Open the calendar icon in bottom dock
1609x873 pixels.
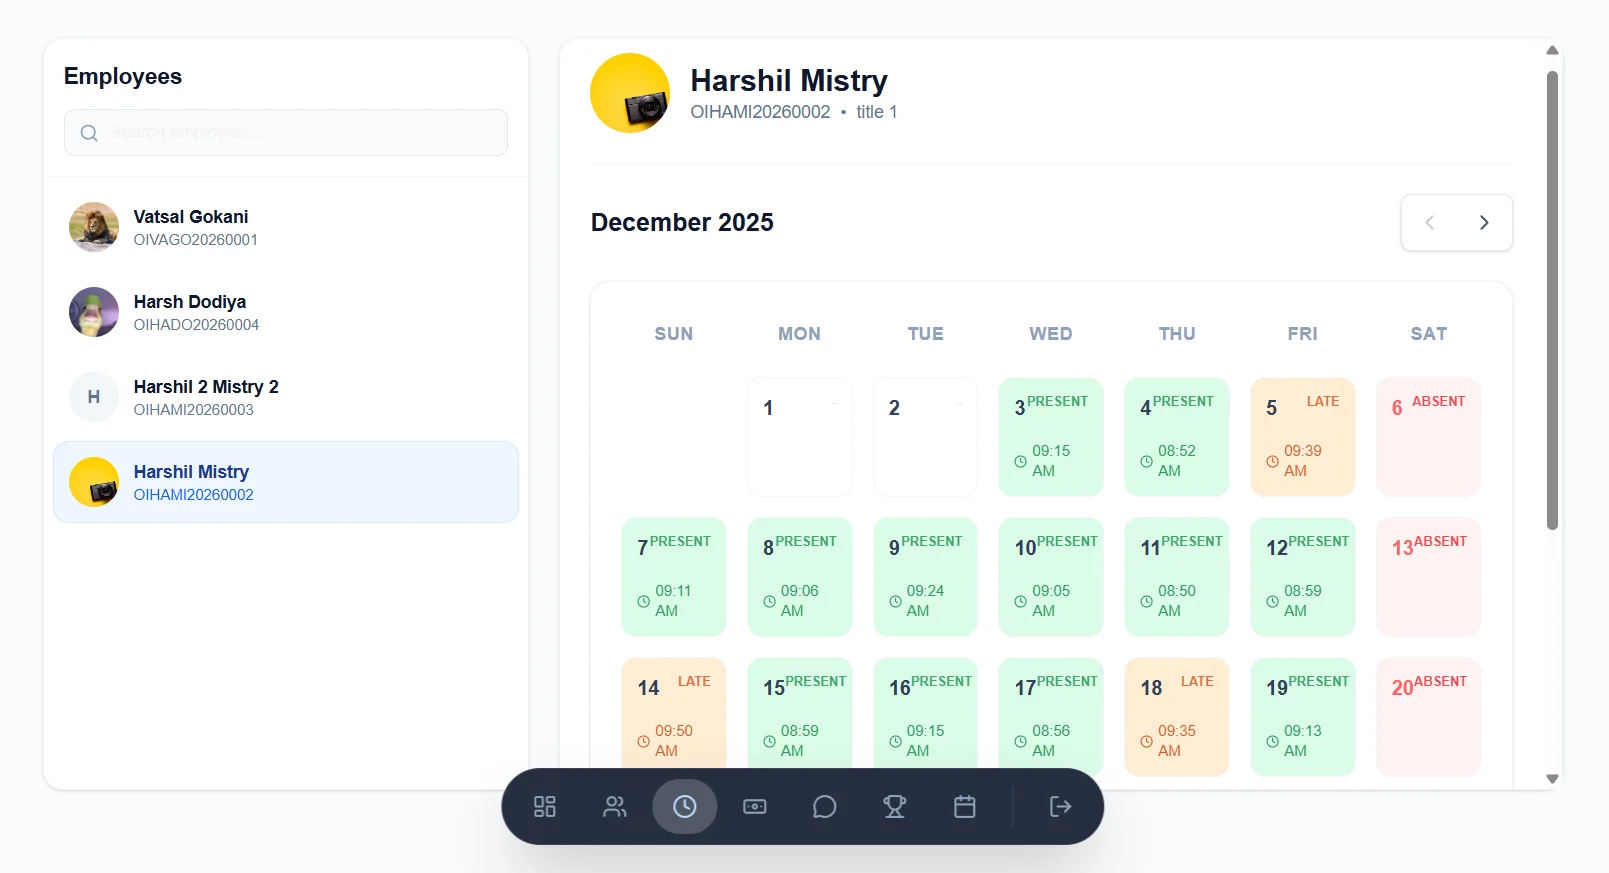[x=965, y=807]
